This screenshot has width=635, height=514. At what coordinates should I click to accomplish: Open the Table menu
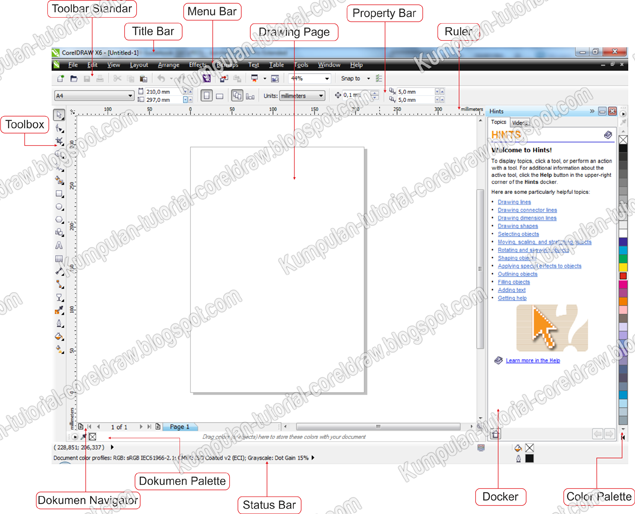(x=276, y=65)
